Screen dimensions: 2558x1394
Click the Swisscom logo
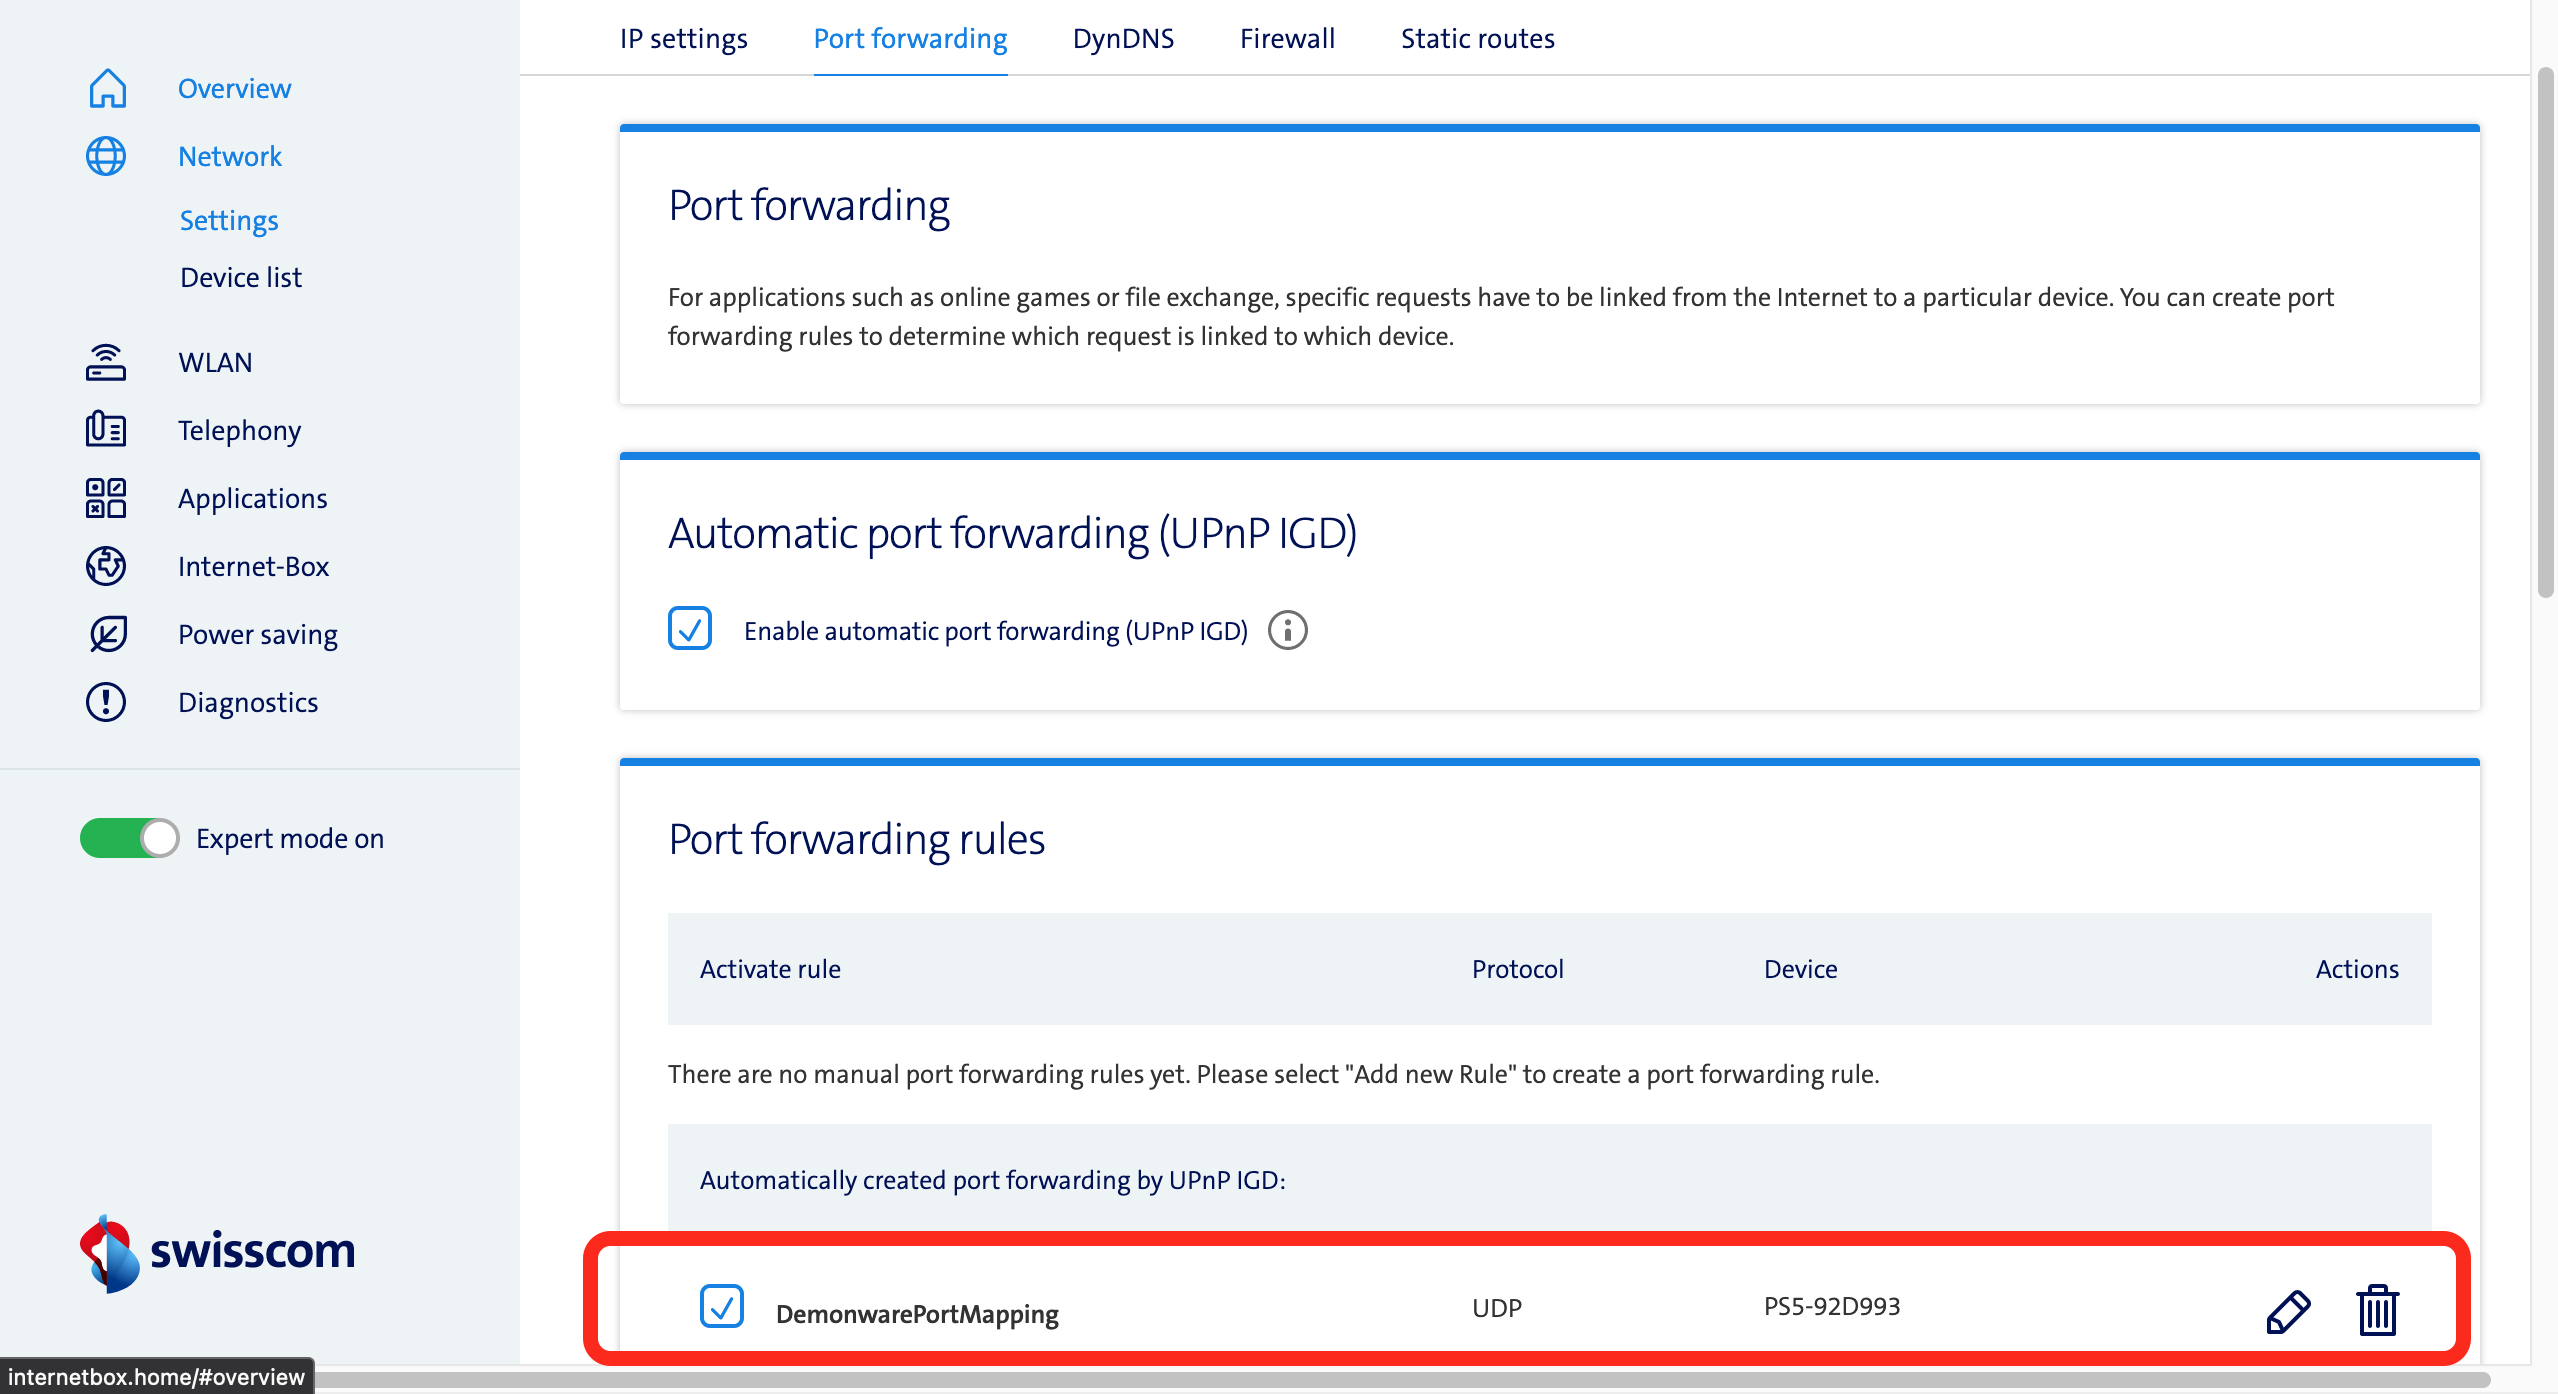pyautogui.click(x=218, y=1252)
